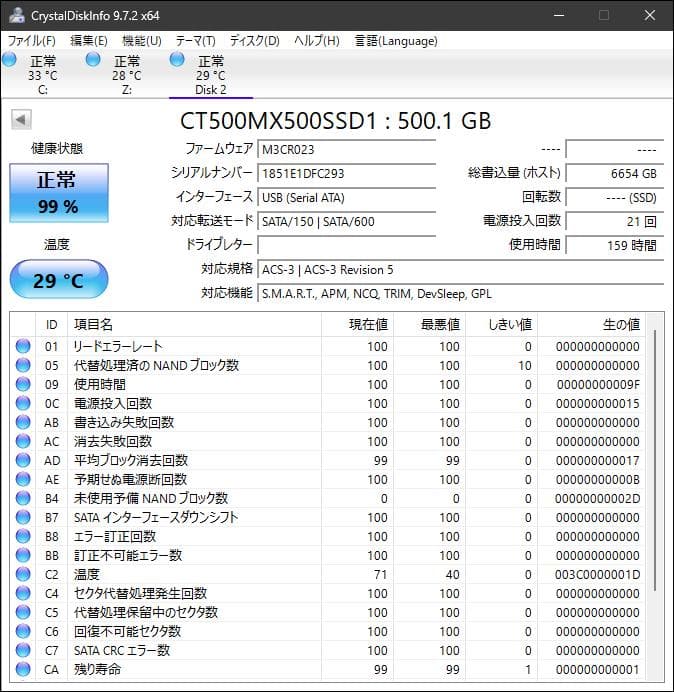Click the row name 回復不可能セクタ数

click(x=128, y=631)
